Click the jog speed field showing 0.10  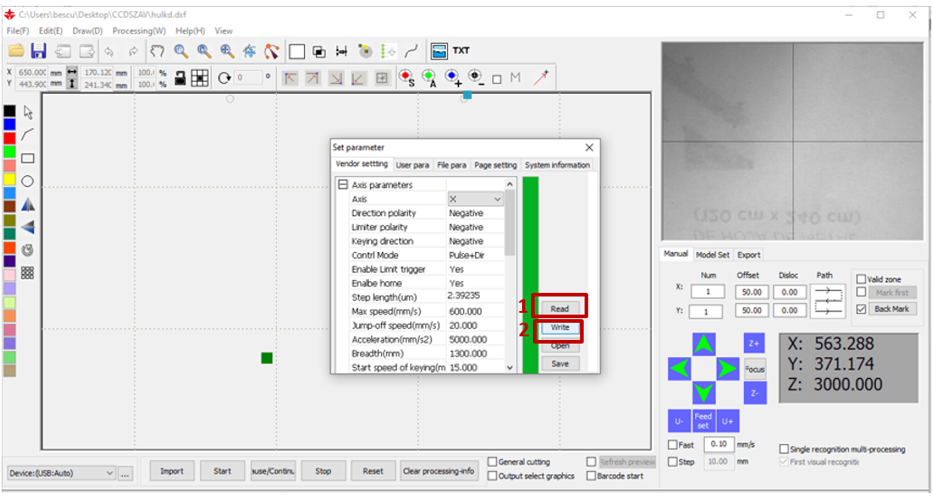coord(719,444)
